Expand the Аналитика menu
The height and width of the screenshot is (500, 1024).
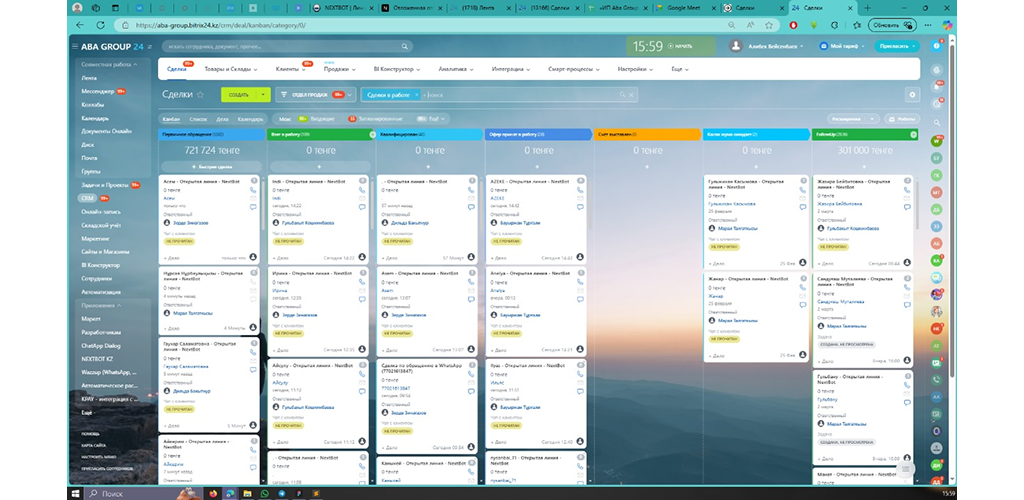pos(455,69)
